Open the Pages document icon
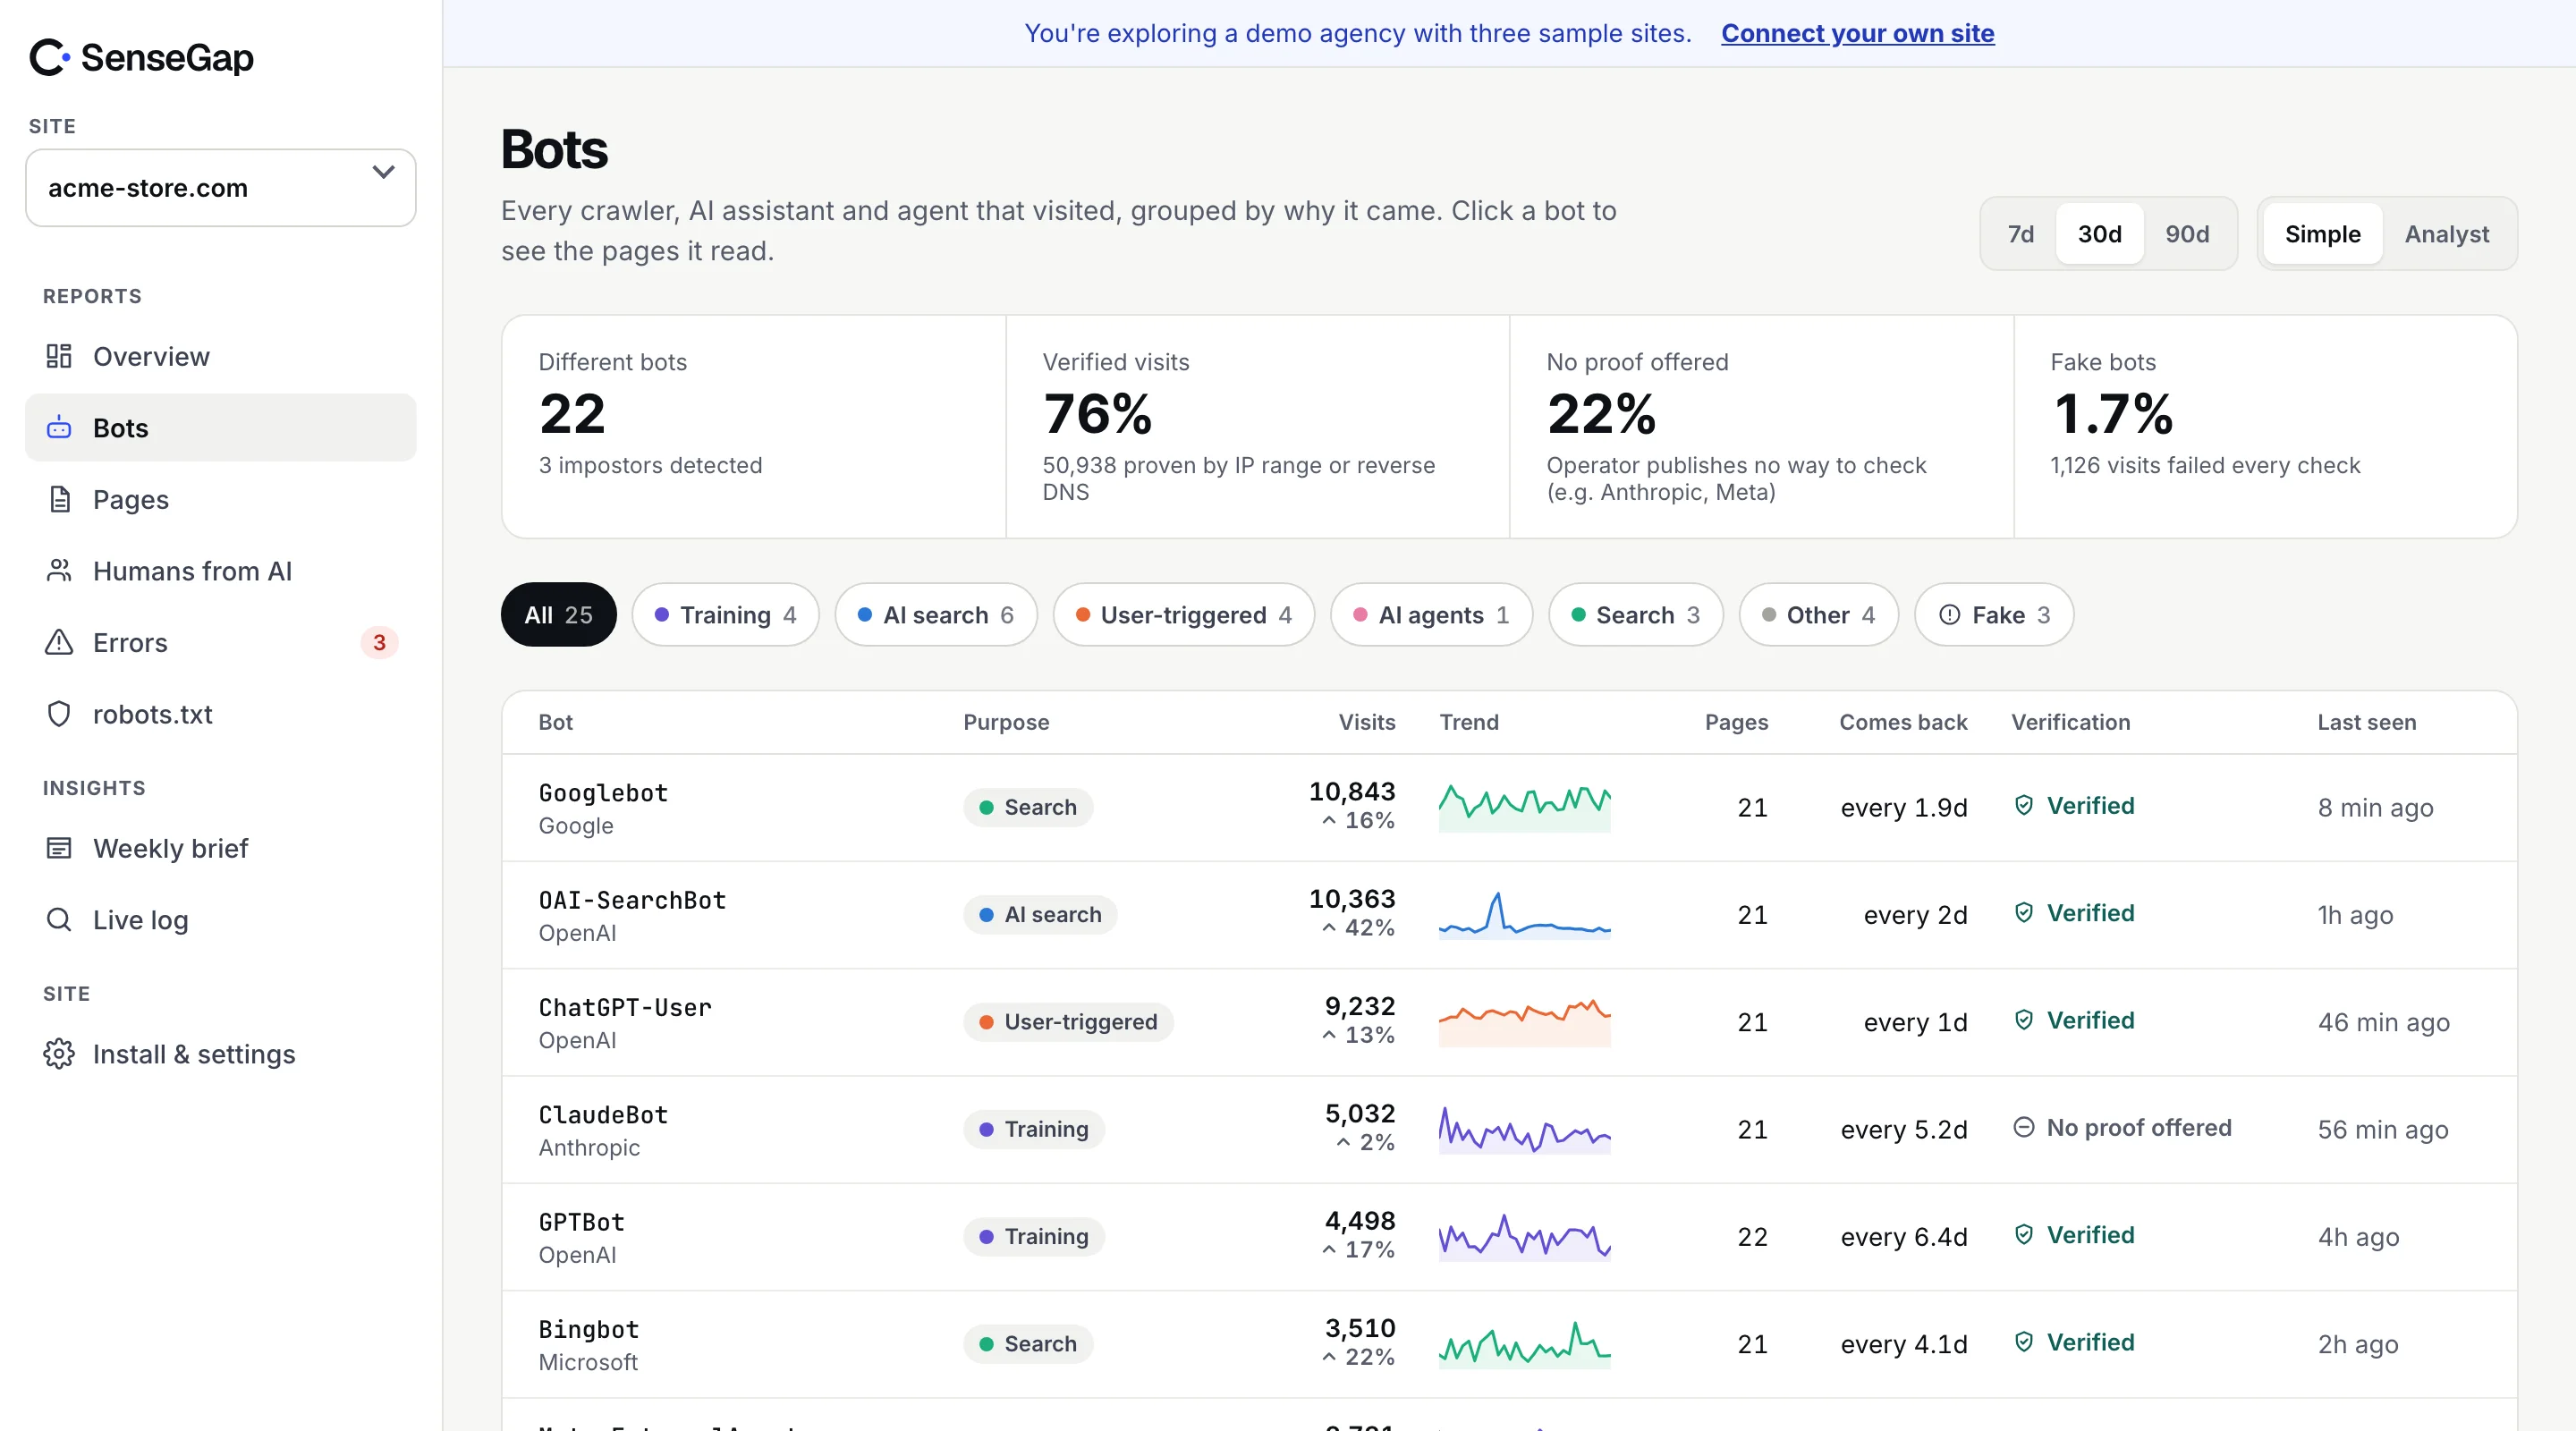Viewport: 2576px width, 1431px height. tap(59, 499)
